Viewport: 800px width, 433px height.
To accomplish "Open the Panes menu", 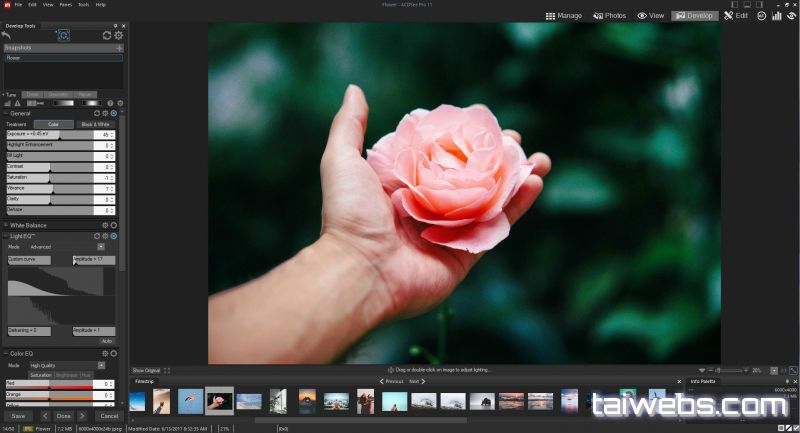I will (x=64, y=5).
